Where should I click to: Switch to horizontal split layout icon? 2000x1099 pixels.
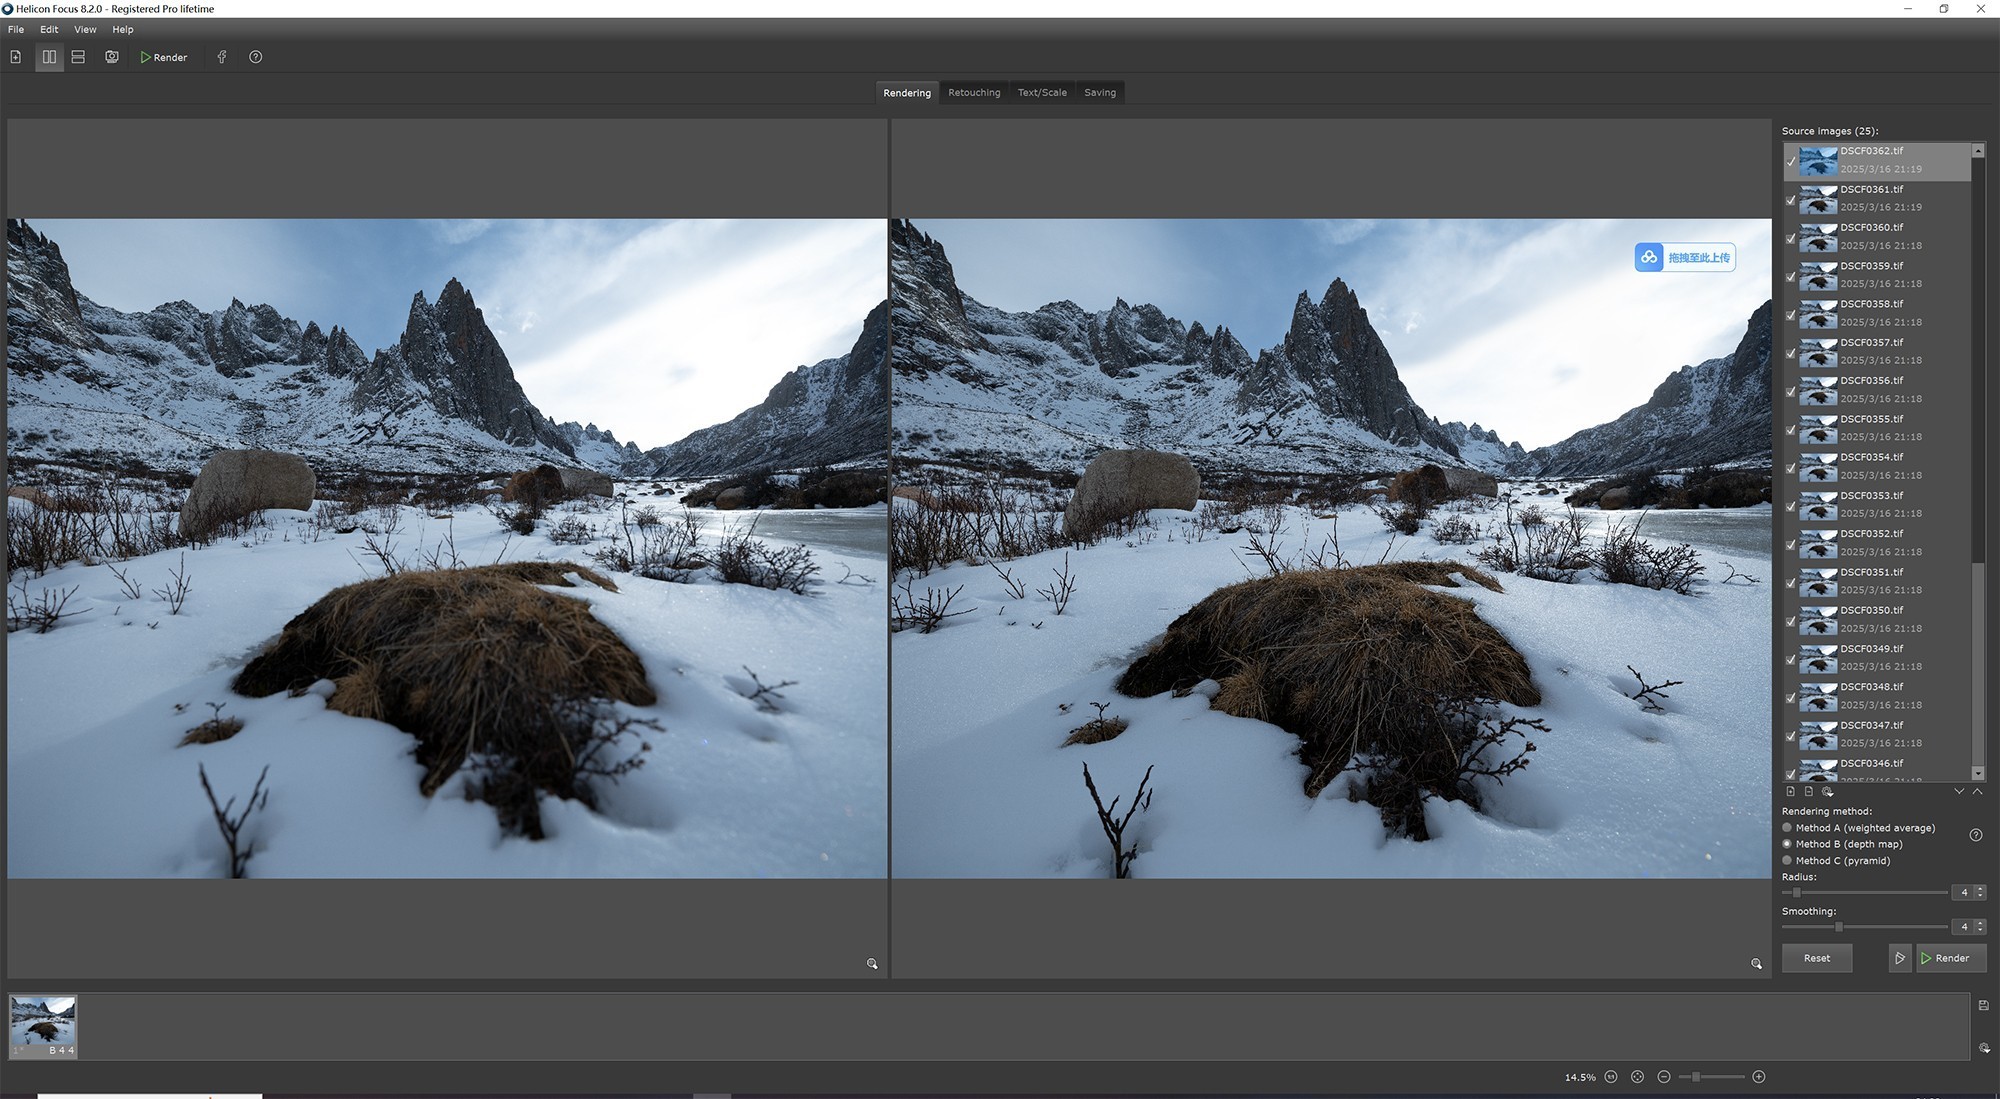tap(78, 57)
